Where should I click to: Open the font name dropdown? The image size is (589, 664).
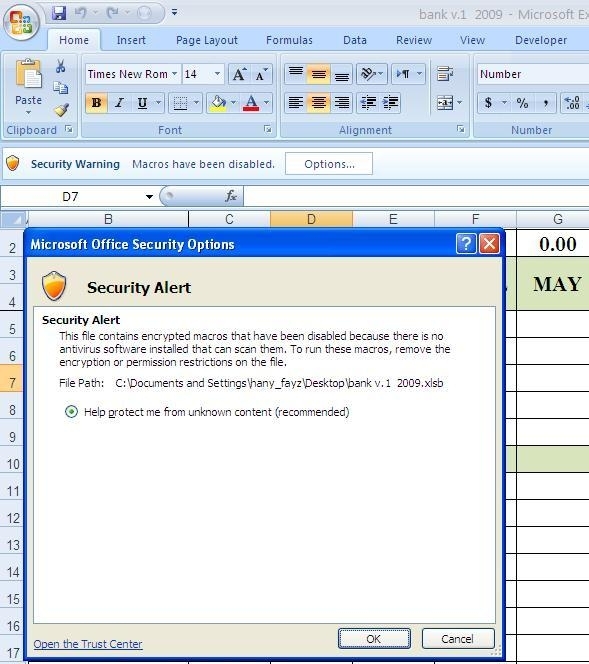pyautogui.click(x=174, y=74)
